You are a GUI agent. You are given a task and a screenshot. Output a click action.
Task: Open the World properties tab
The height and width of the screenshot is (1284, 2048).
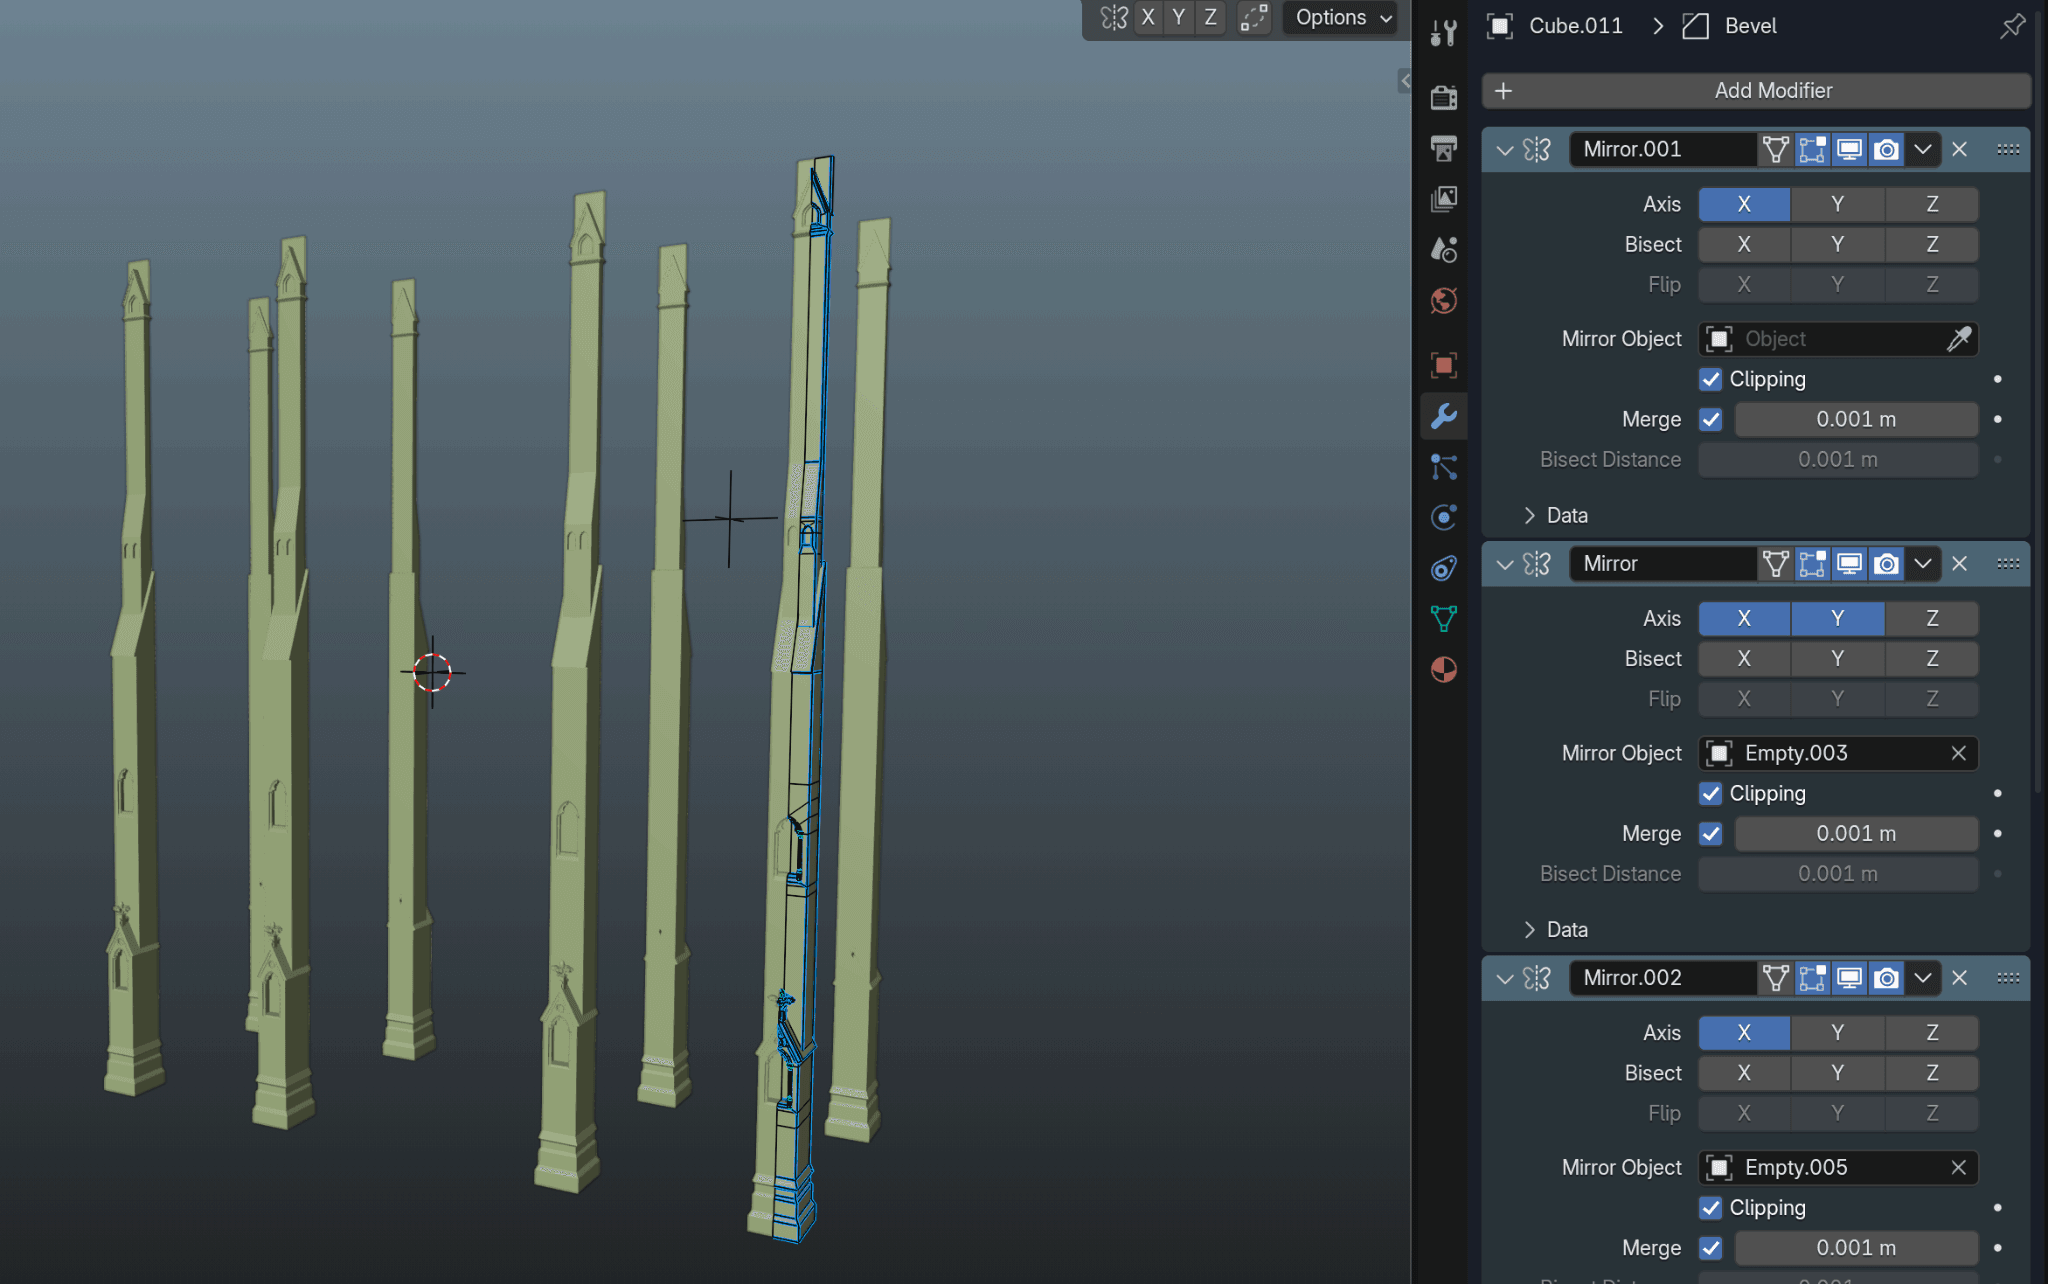pyautogui.click(x=1443, y=300)
